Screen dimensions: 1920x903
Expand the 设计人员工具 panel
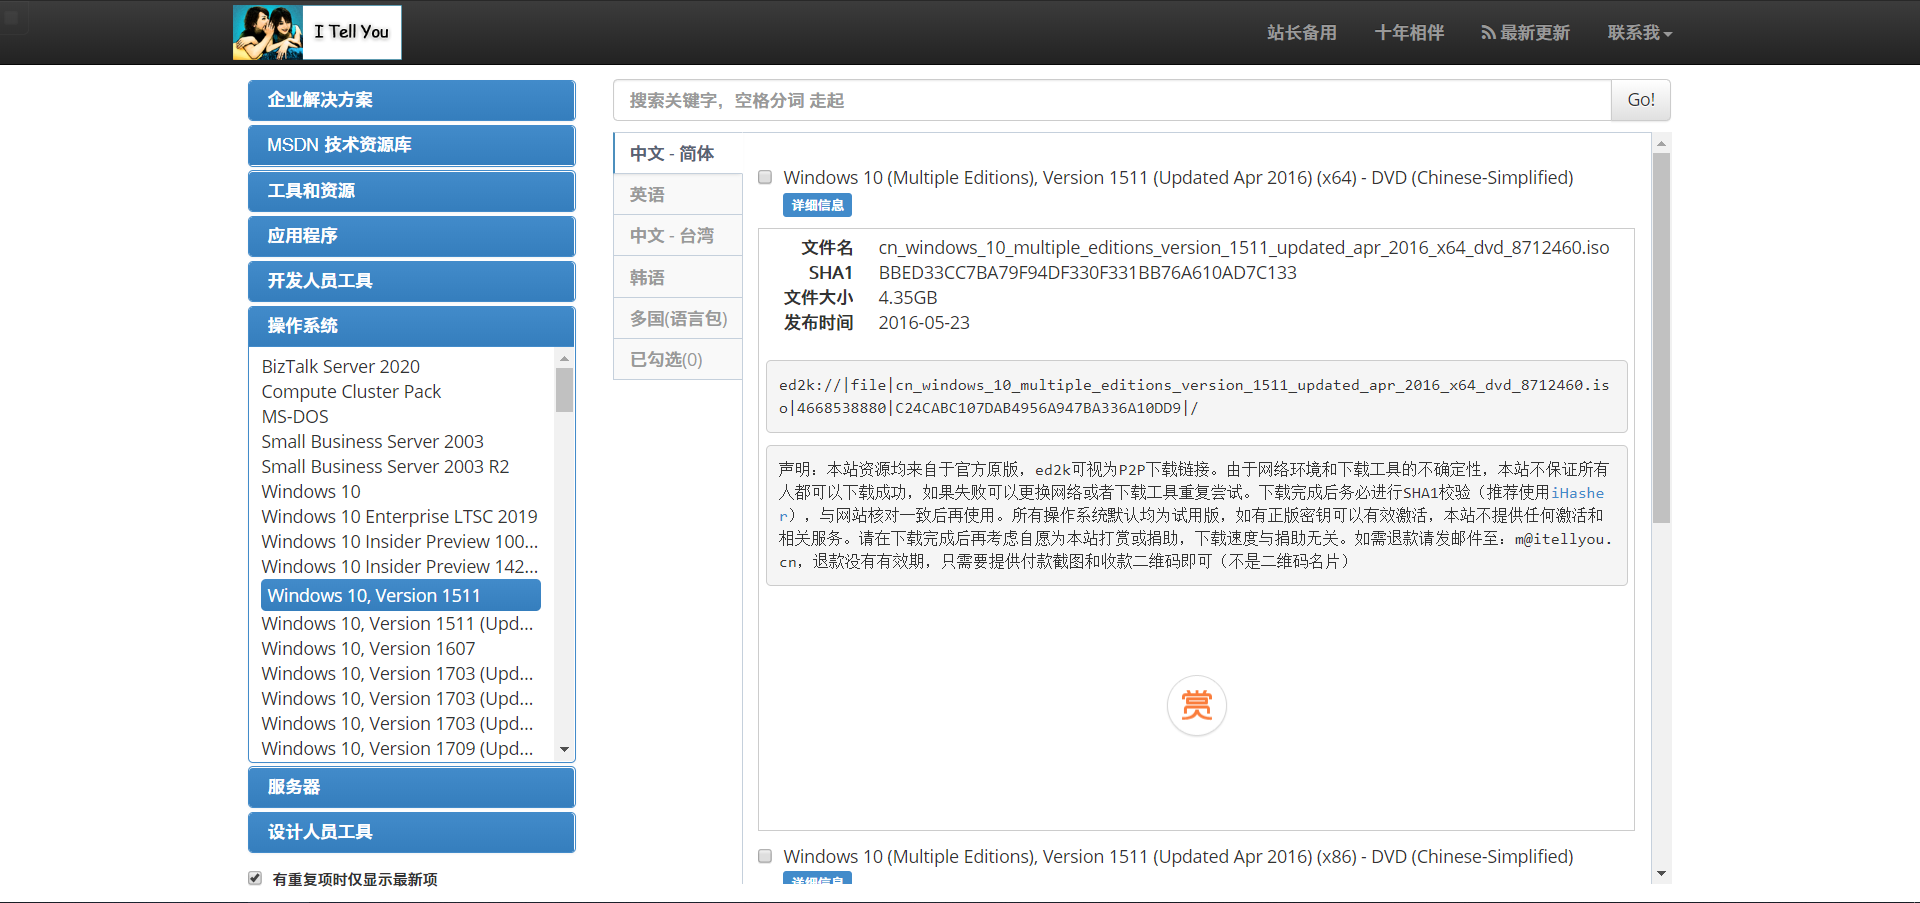click(x=411, y=832)
